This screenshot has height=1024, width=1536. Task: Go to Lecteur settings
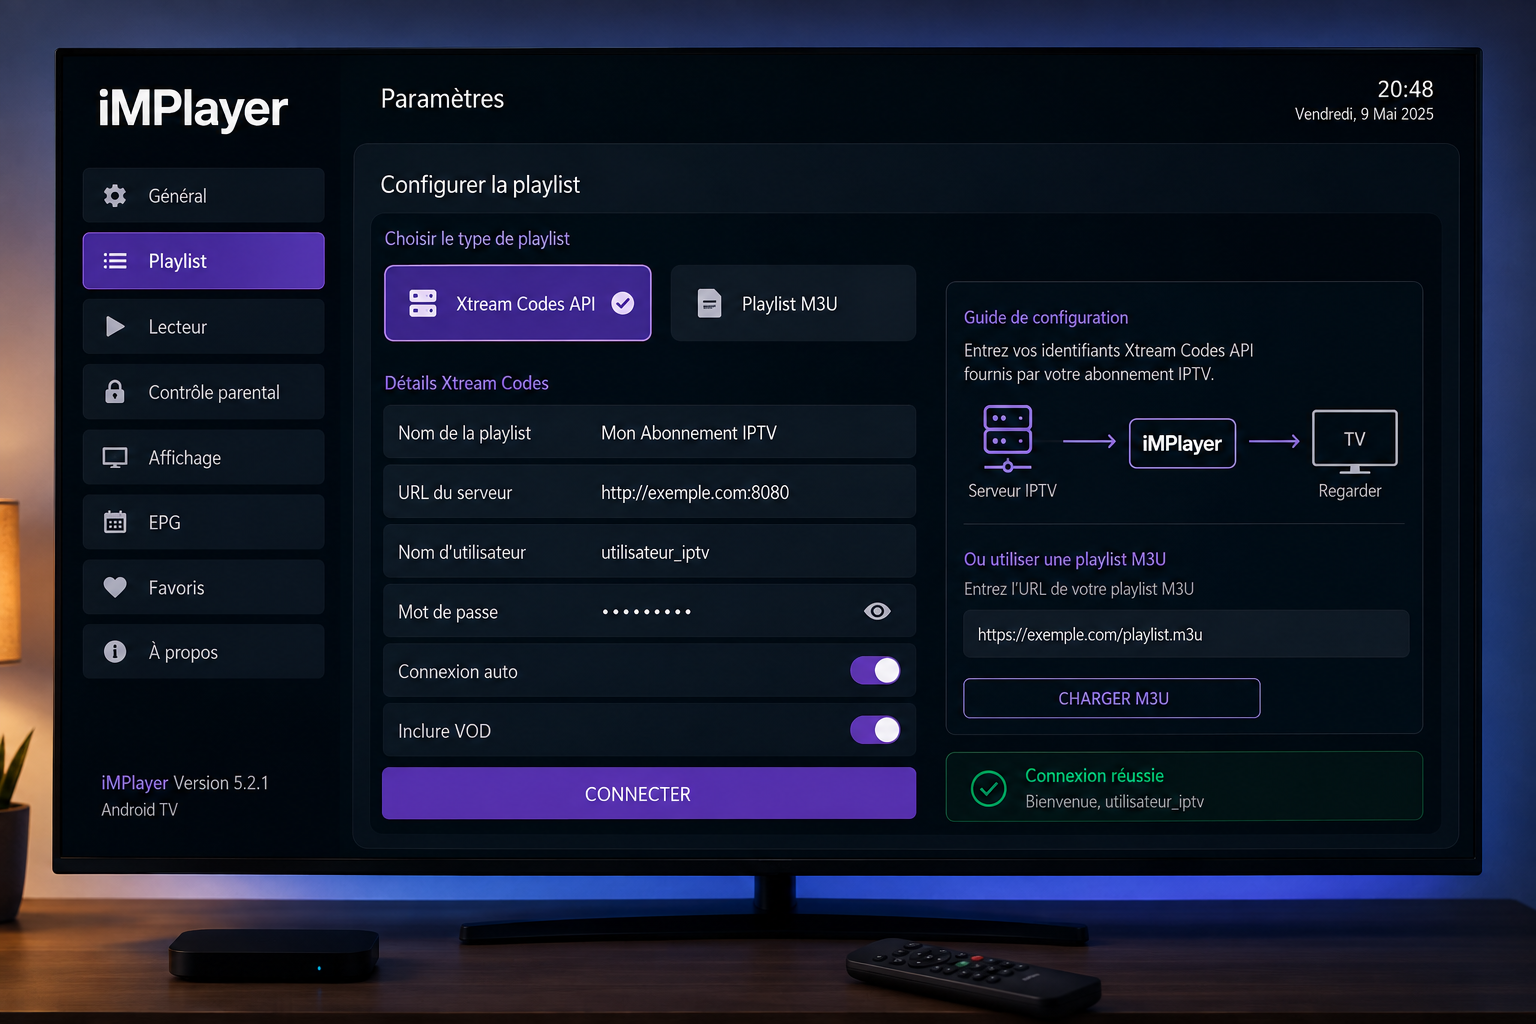[204, 327]
